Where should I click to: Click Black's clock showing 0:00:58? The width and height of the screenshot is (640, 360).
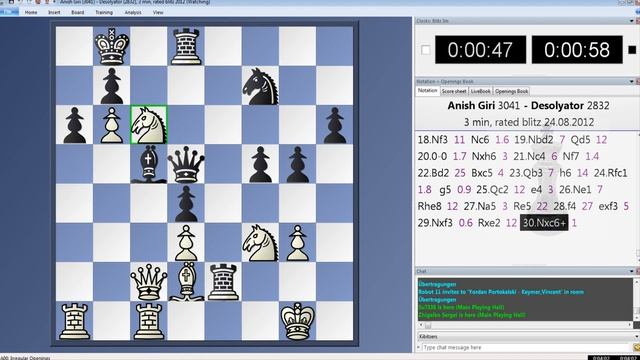click(x=577, y=50)
